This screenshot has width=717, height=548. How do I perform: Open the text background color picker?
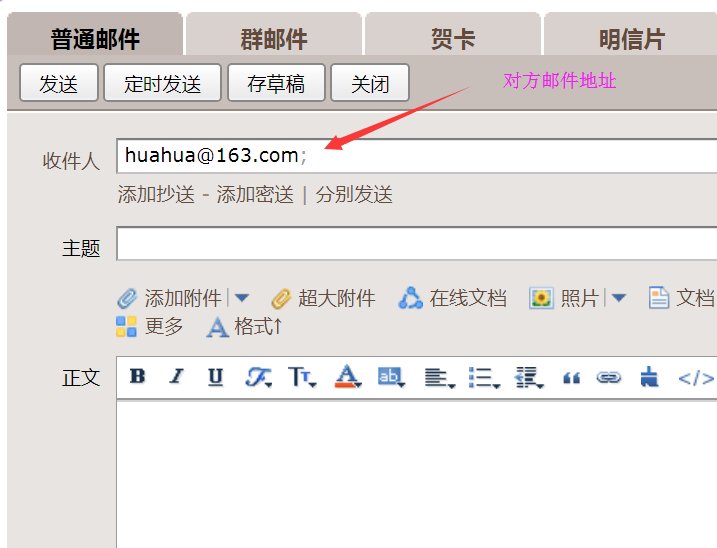point(391,377)
